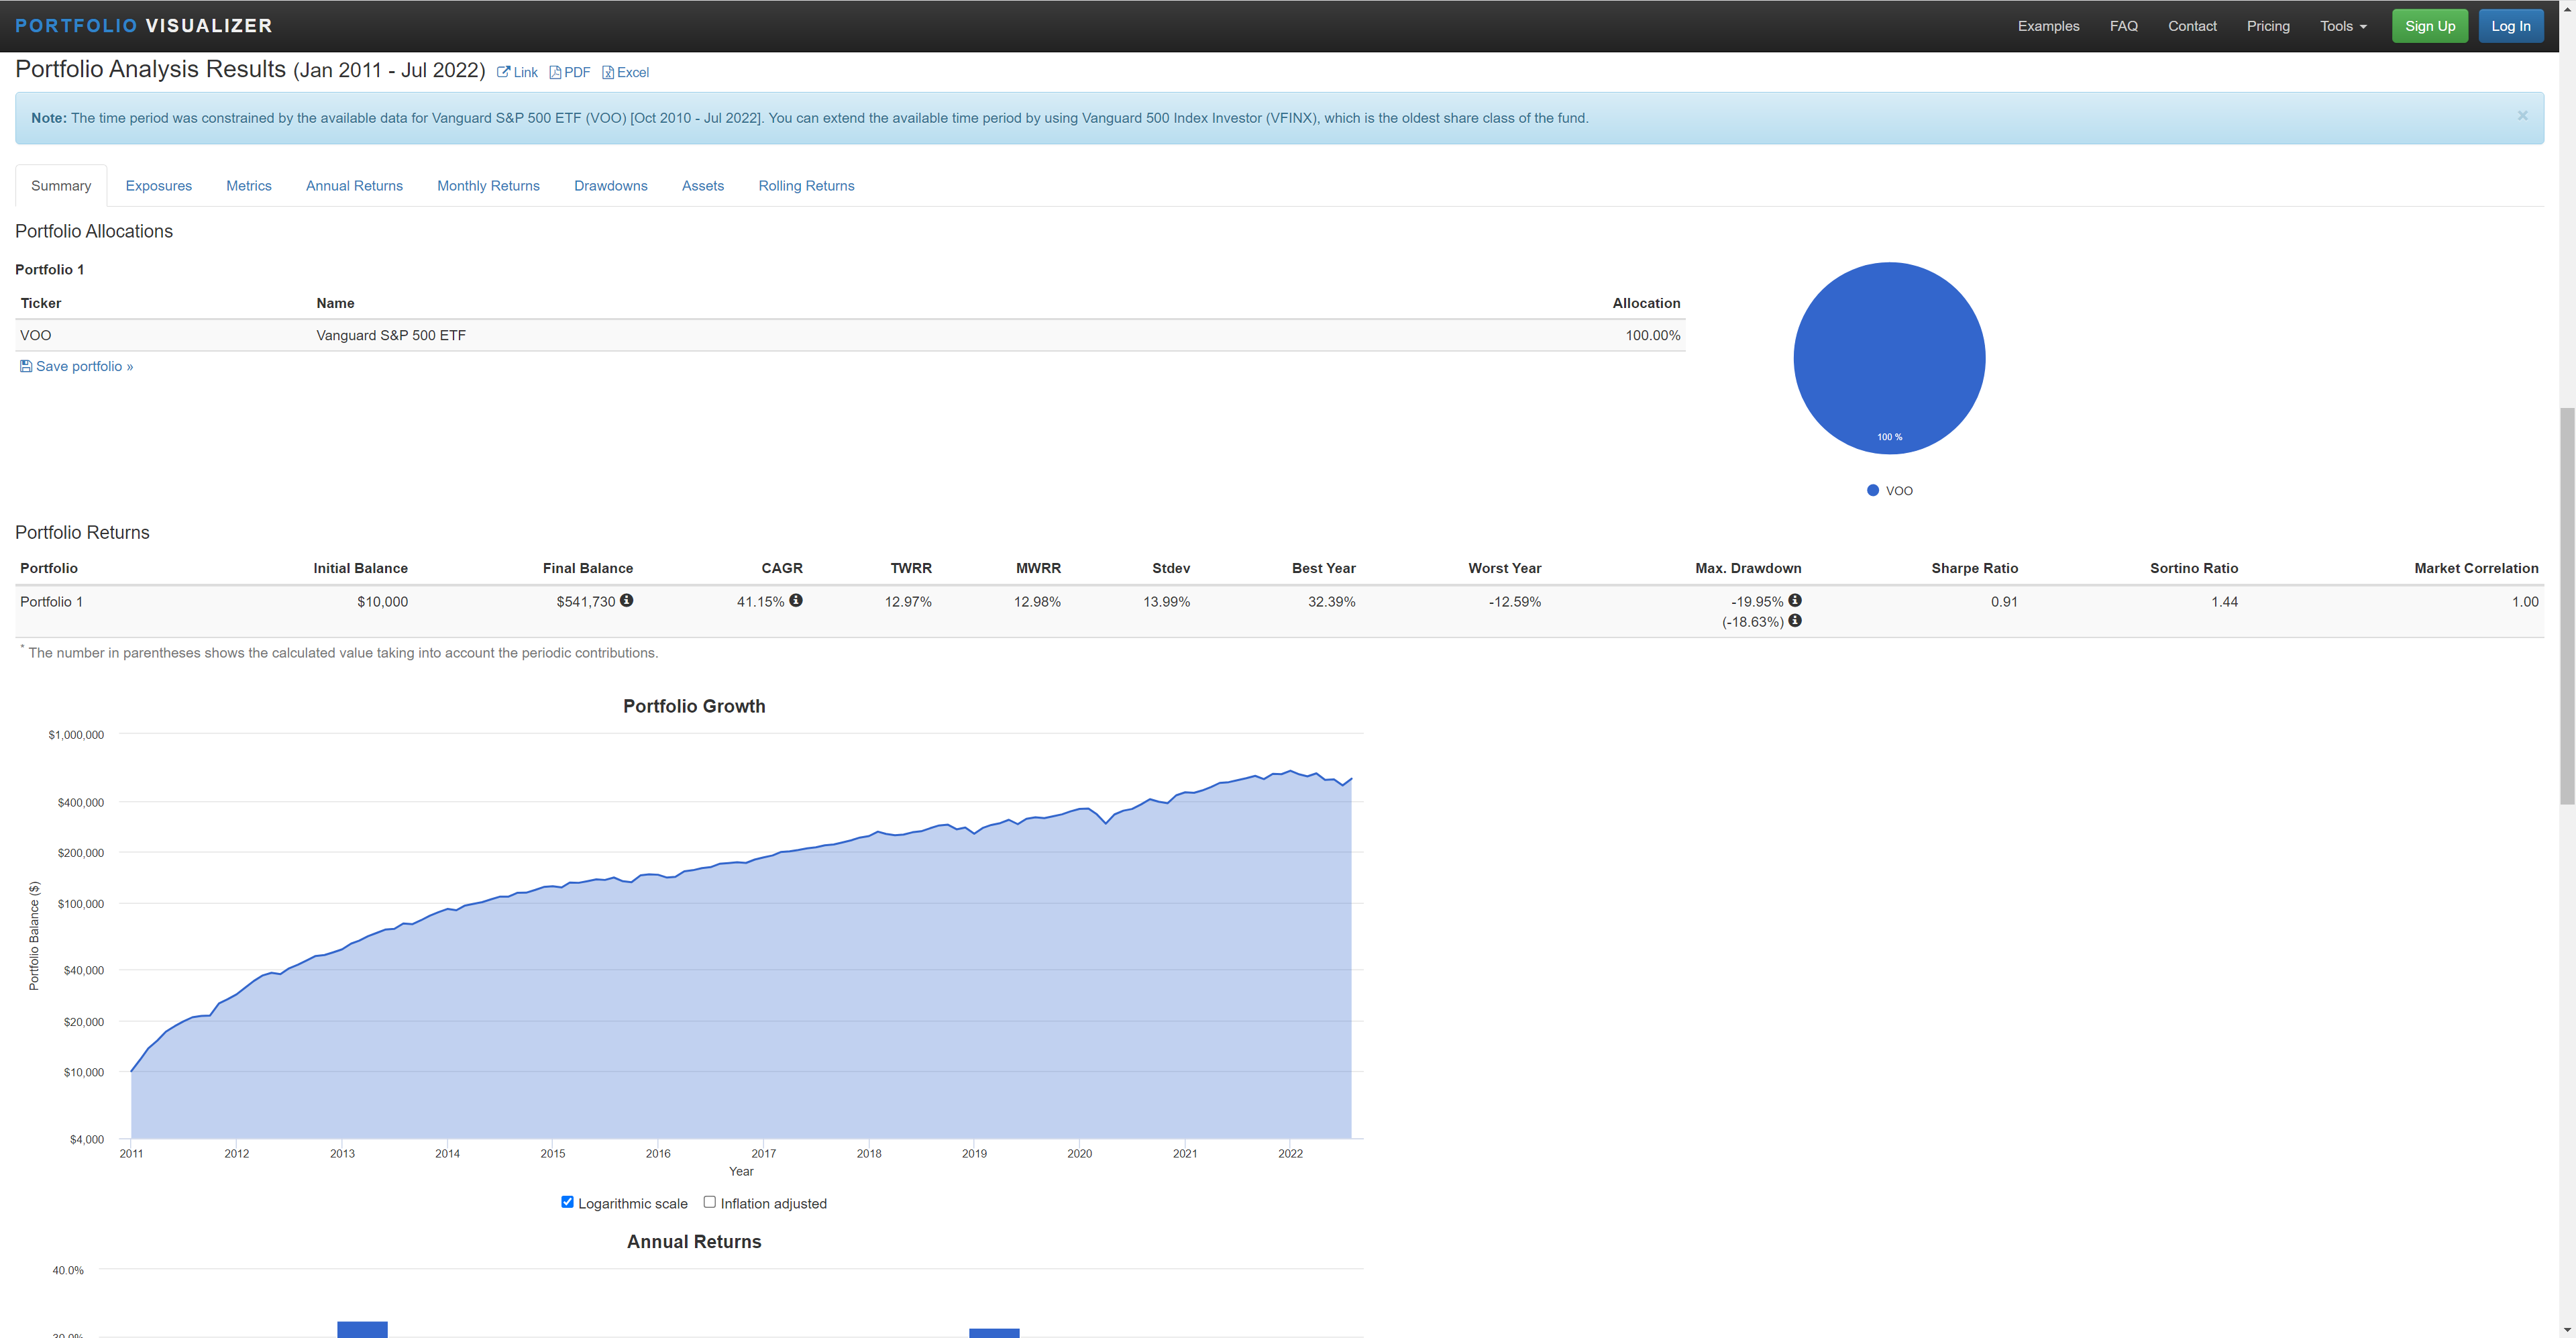Click the Portfolio Growth chart title
This screenshot has height=1338, width=2576.
click(694, 706)
